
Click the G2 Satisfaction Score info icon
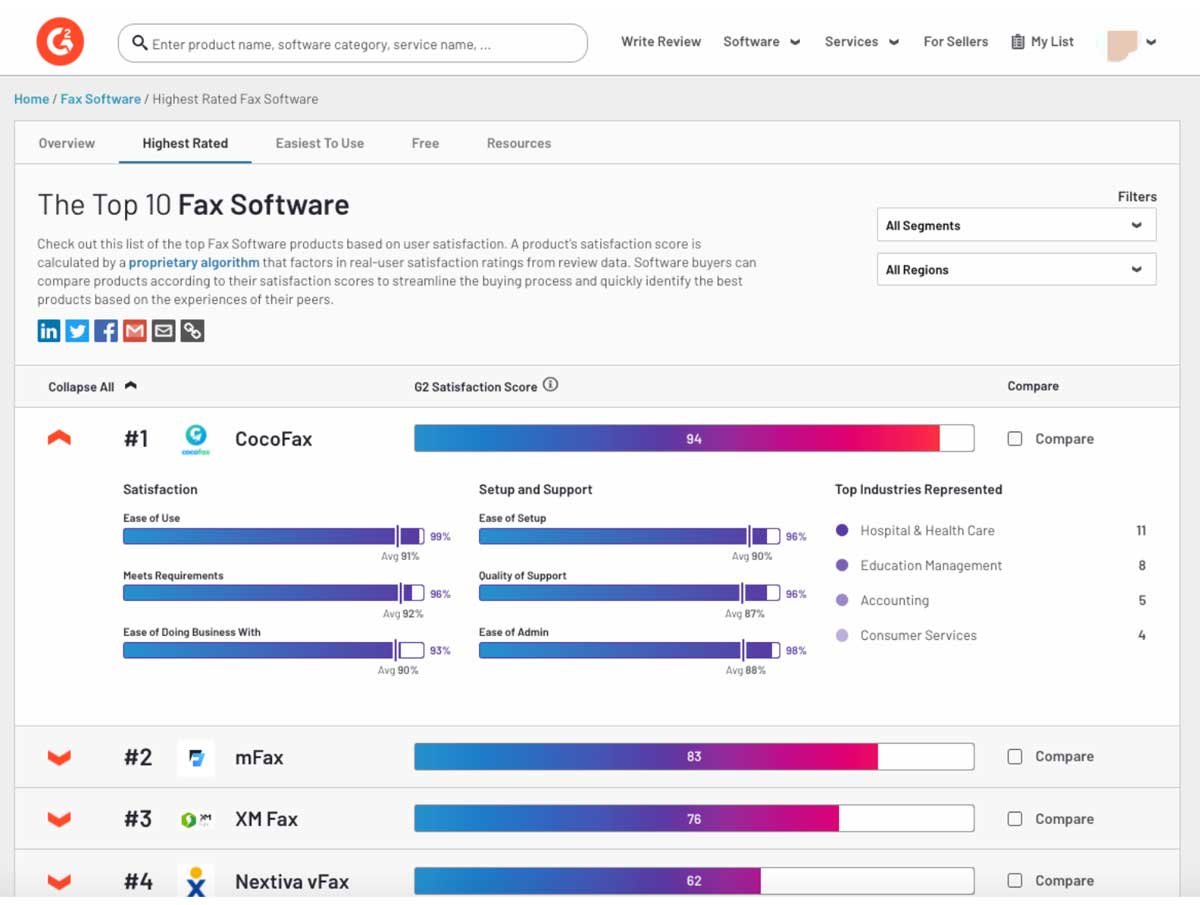(551, 385)
